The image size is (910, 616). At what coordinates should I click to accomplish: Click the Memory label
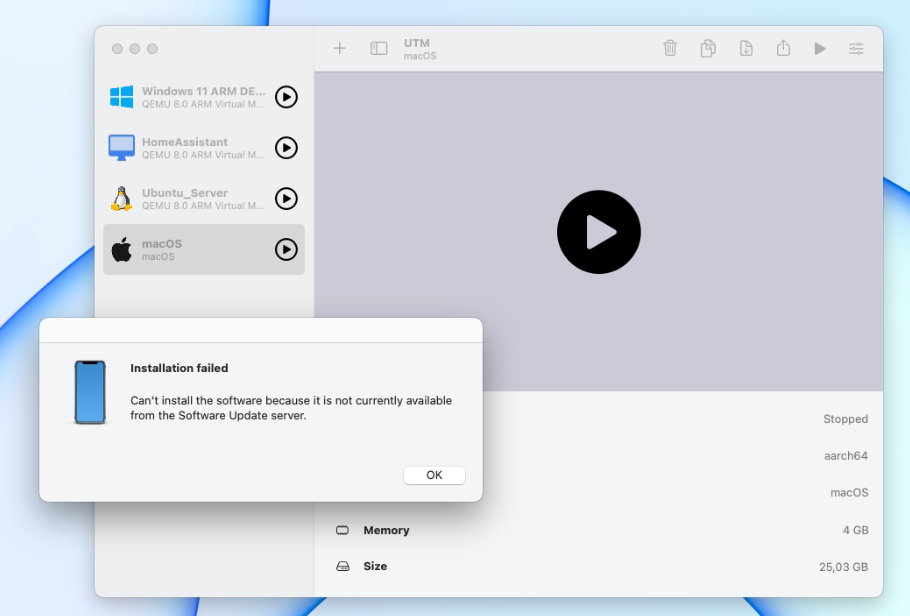pyautogui.click(x=386, y=530)
